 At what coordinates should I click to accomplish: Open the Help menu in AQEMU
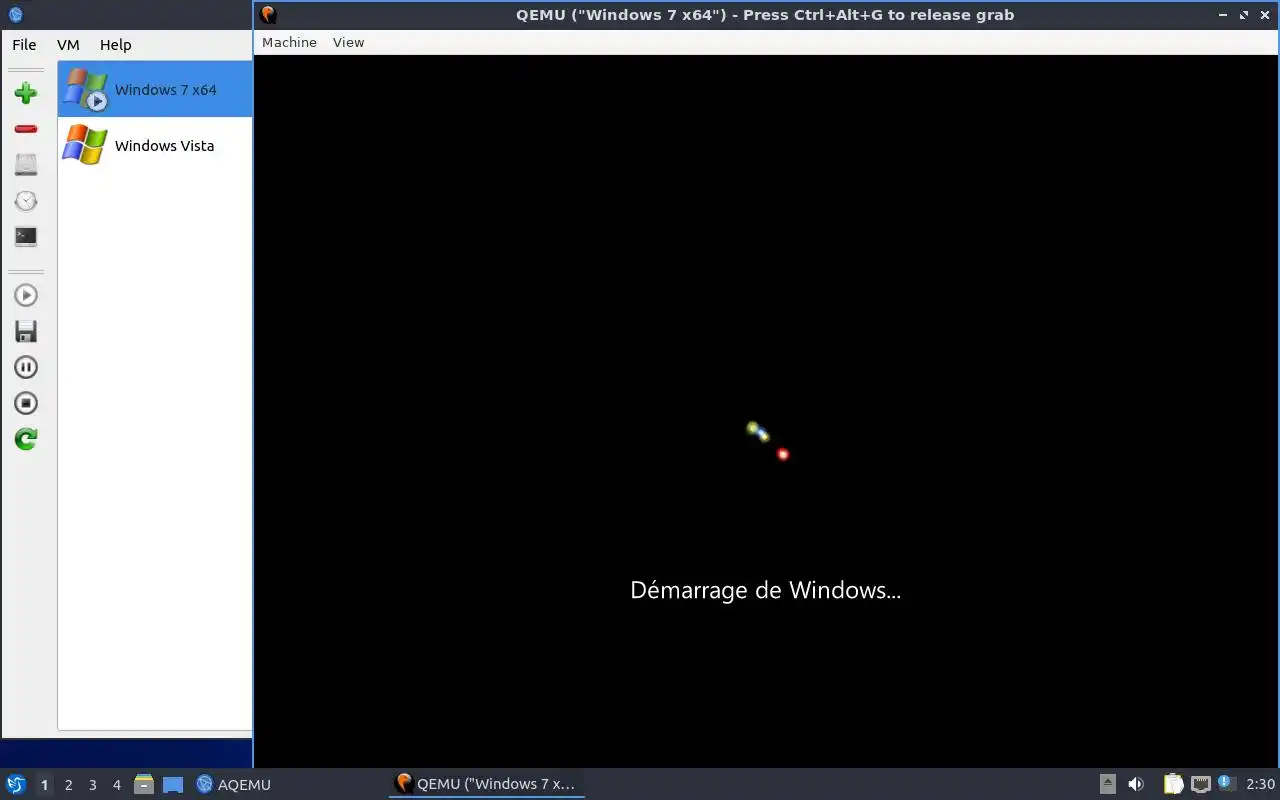pos(115,45)
